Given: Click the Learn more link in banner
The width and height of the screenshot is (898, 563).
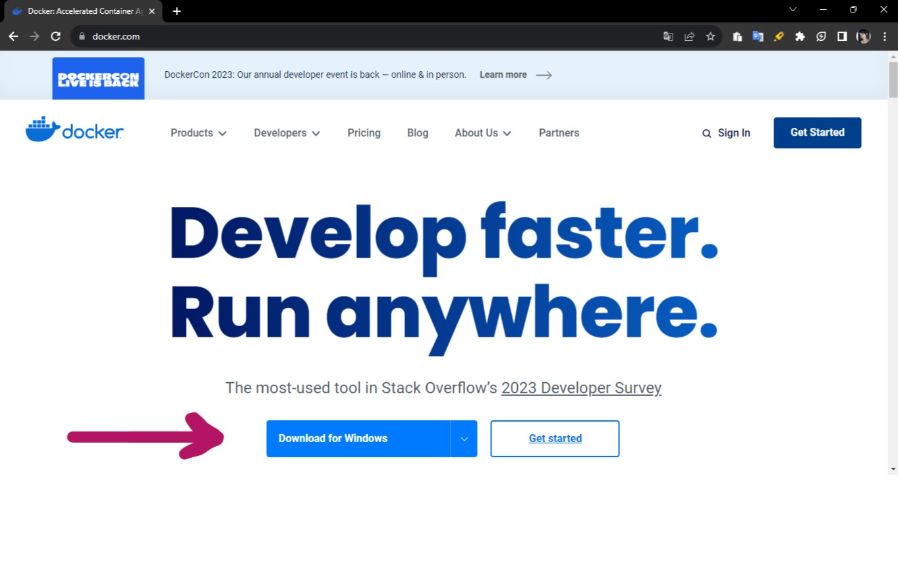Looking at the screenshot, I should (x=503, y=75).
